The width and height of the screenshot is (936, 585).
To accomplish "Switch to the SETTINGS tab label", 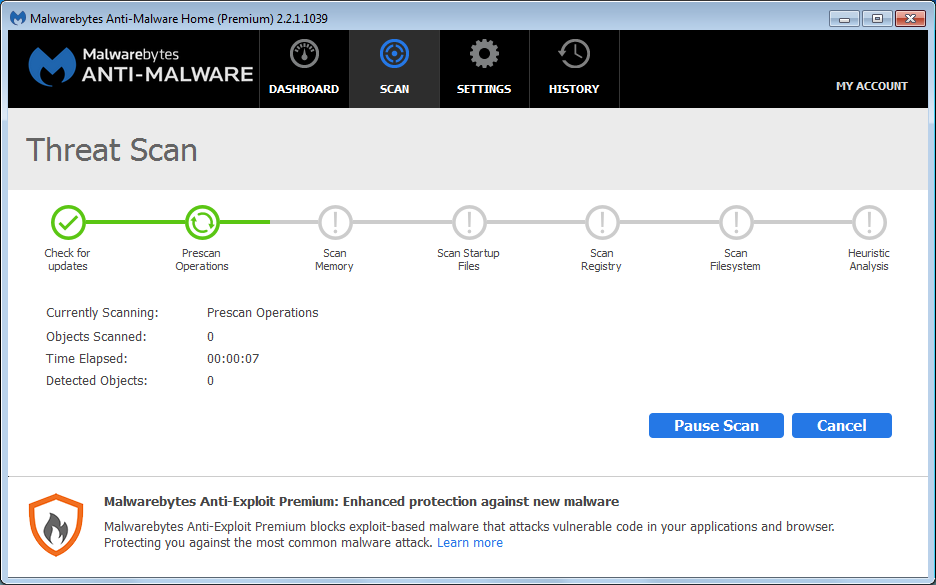I will click(x=484, y=89).
